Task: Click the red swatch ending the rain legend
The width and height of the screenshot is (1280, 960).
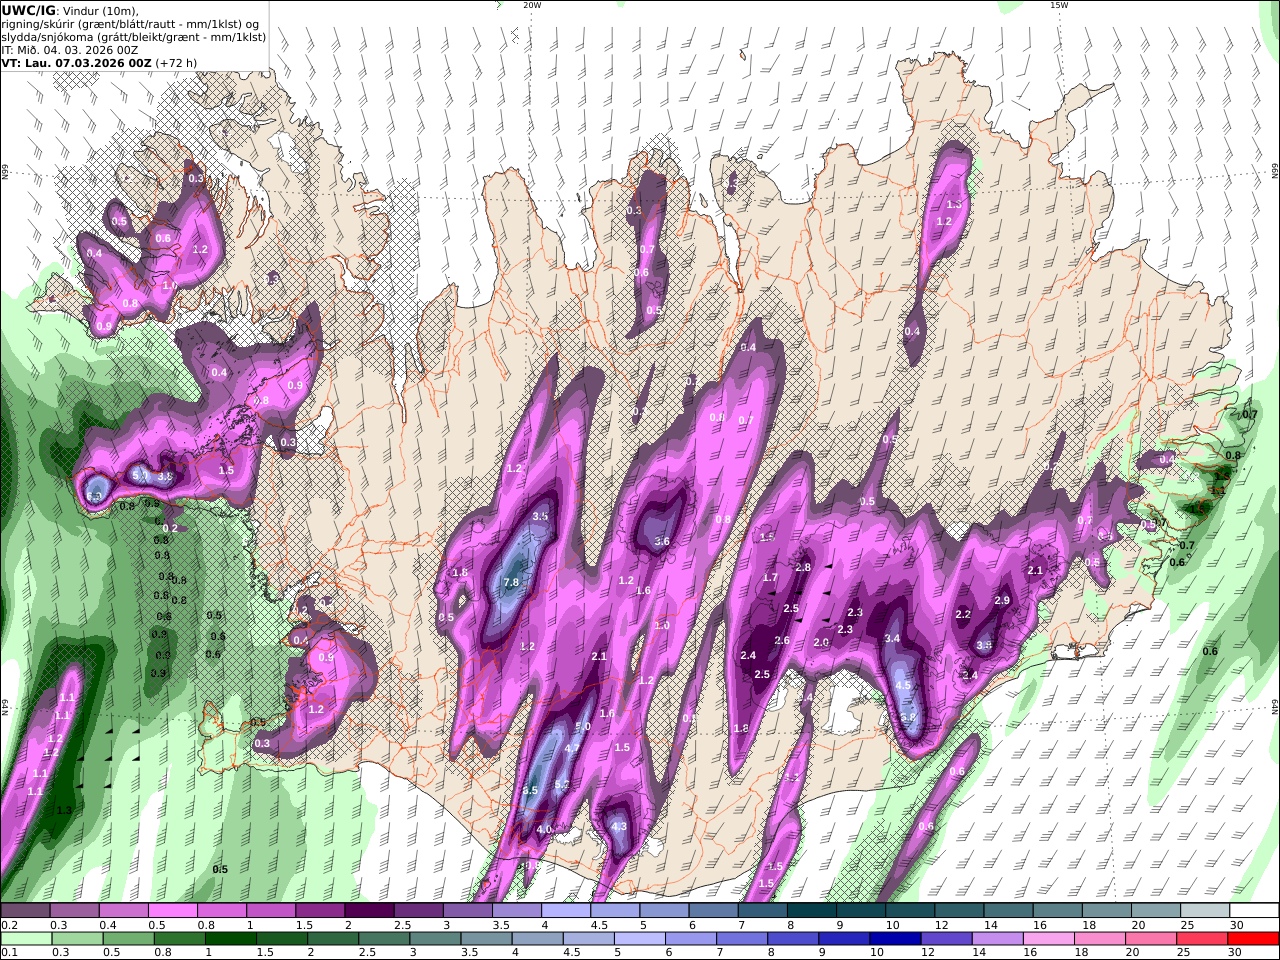Action: (x=1253, y=939)
